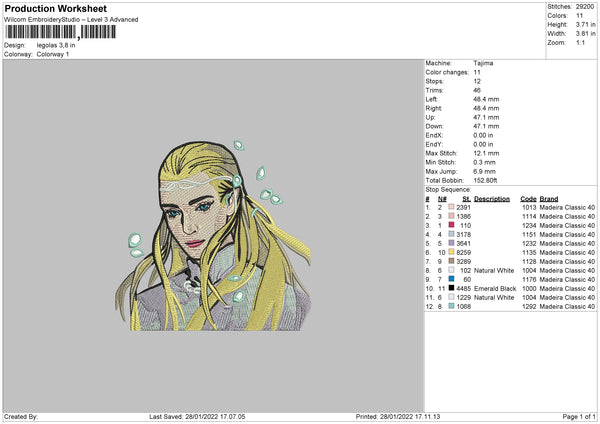Select the pale pink swatch for code 1013
This screenshot has width=600, height=424.
[452, 207]
